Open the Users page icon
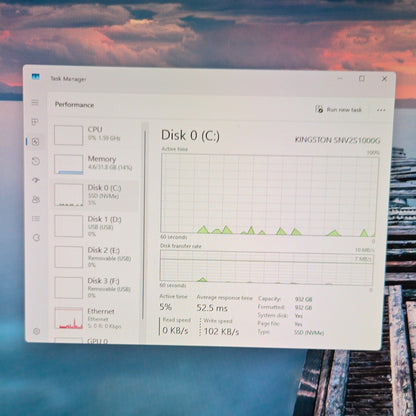Image resolution: width=416 pixels, height=416 pixels. coord(36,199)
